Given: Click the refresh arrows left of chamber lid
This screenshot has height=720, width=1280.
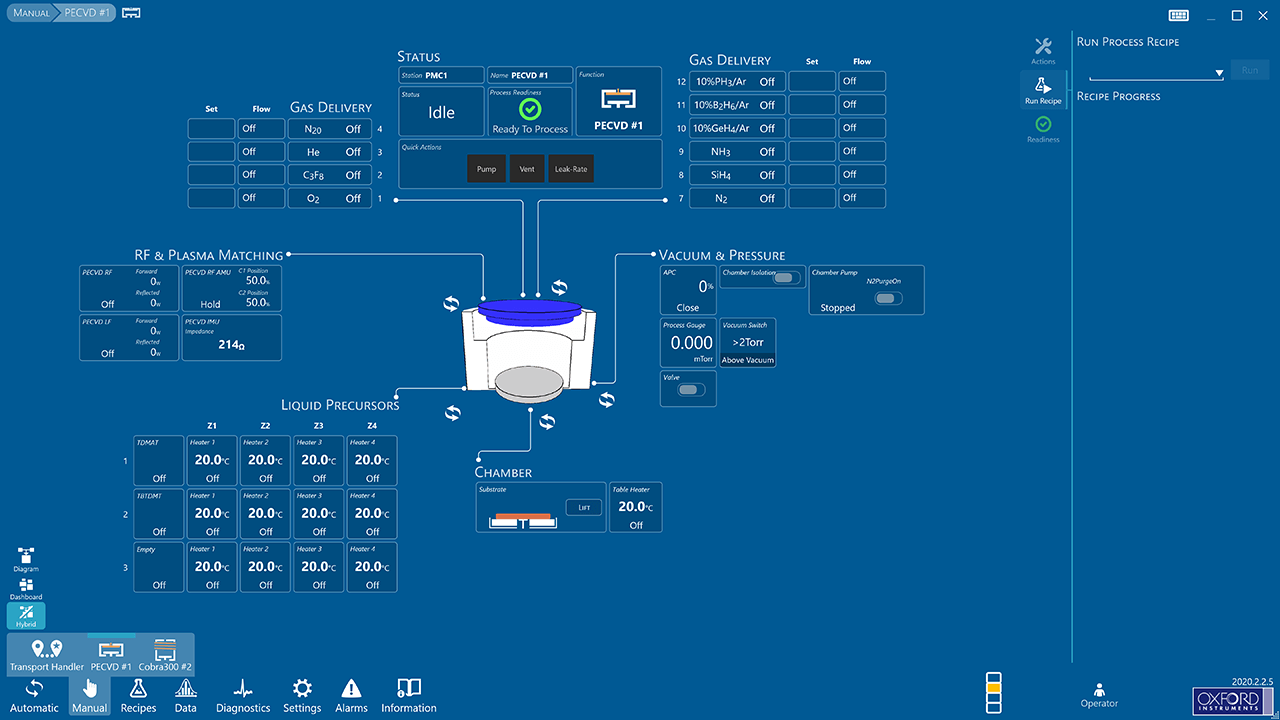Looking at the screenshot, I should click(x=451, y=304).
